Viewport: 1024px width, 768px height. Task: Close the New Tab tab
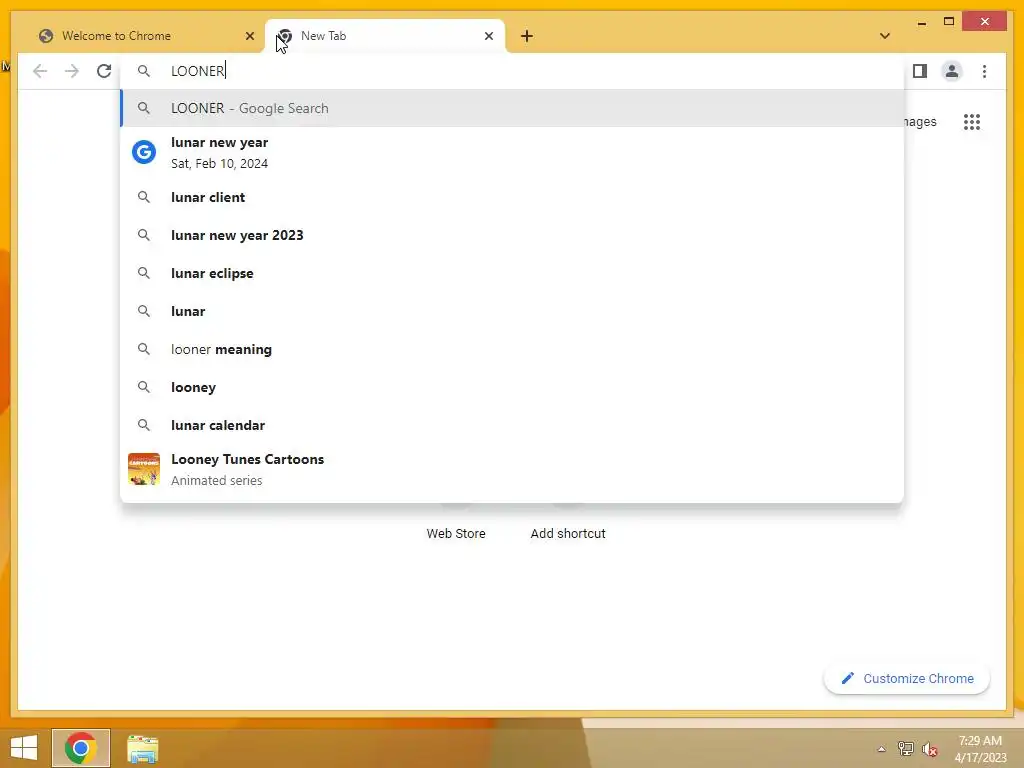coord(488,36)
